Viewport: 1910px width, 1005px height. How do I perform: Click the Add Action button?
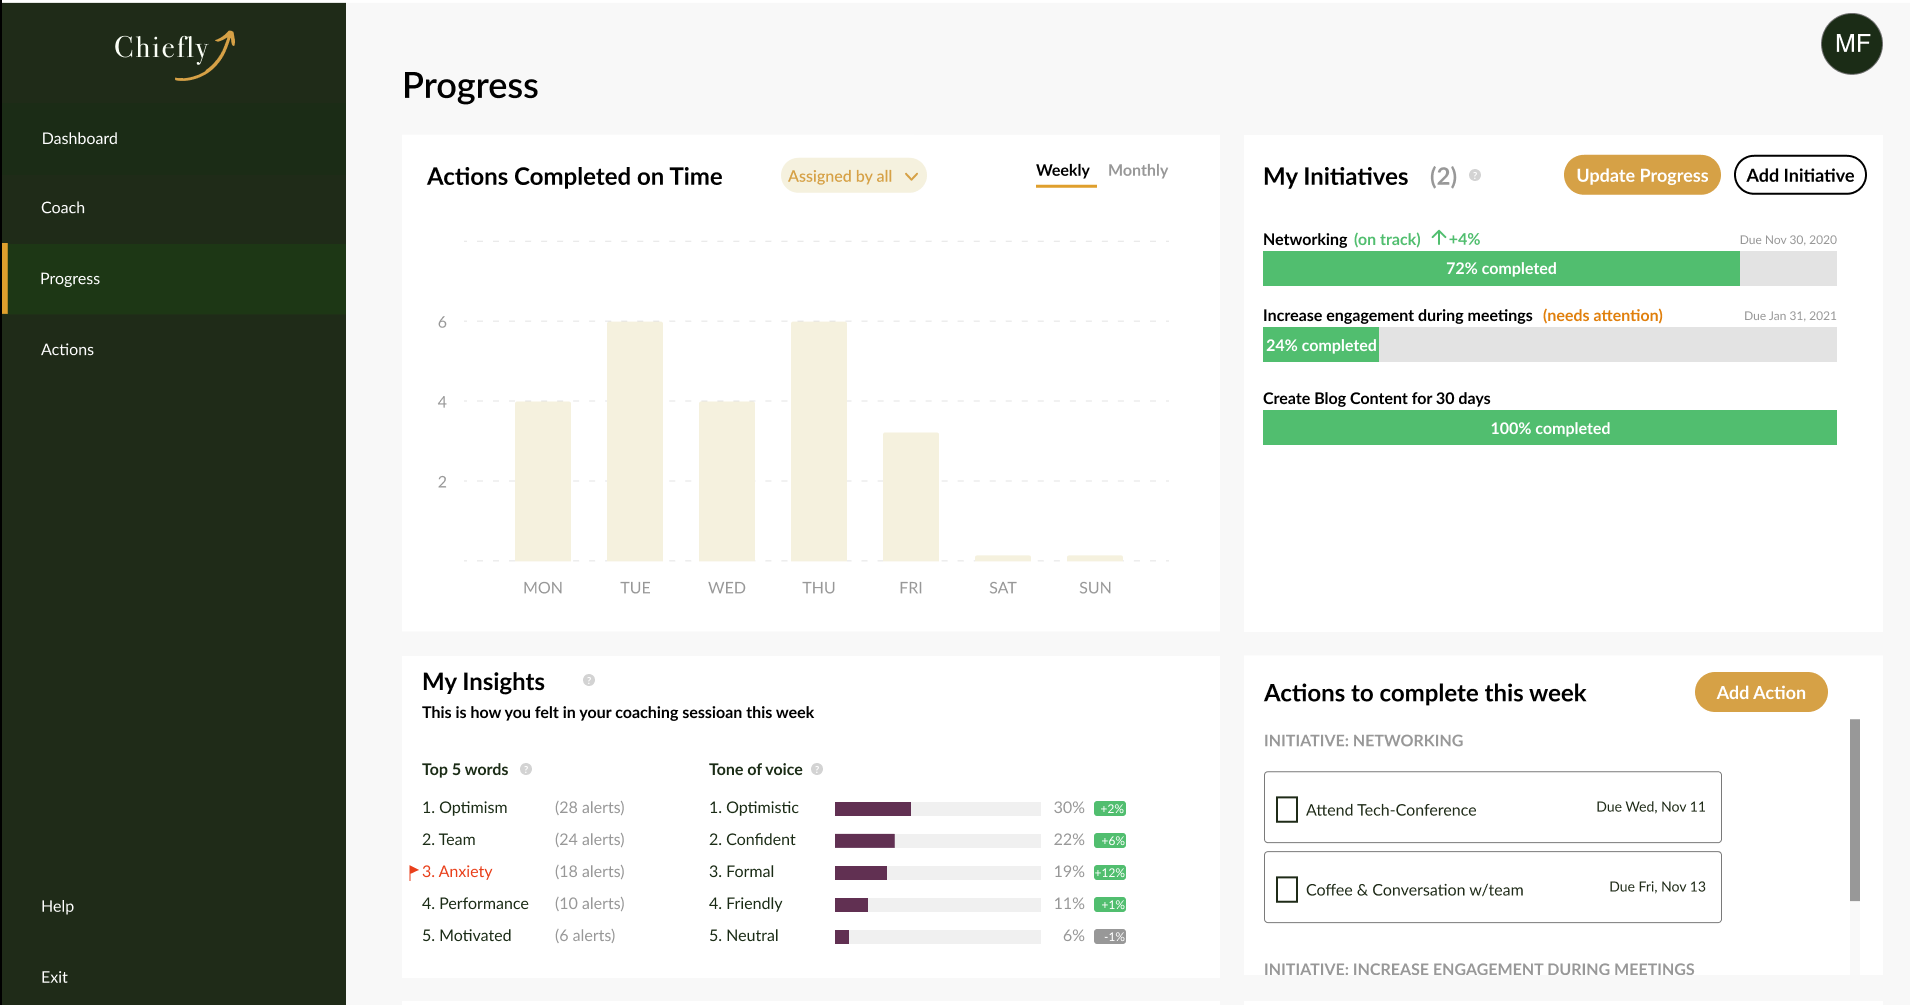click(x=1760, y=692)
